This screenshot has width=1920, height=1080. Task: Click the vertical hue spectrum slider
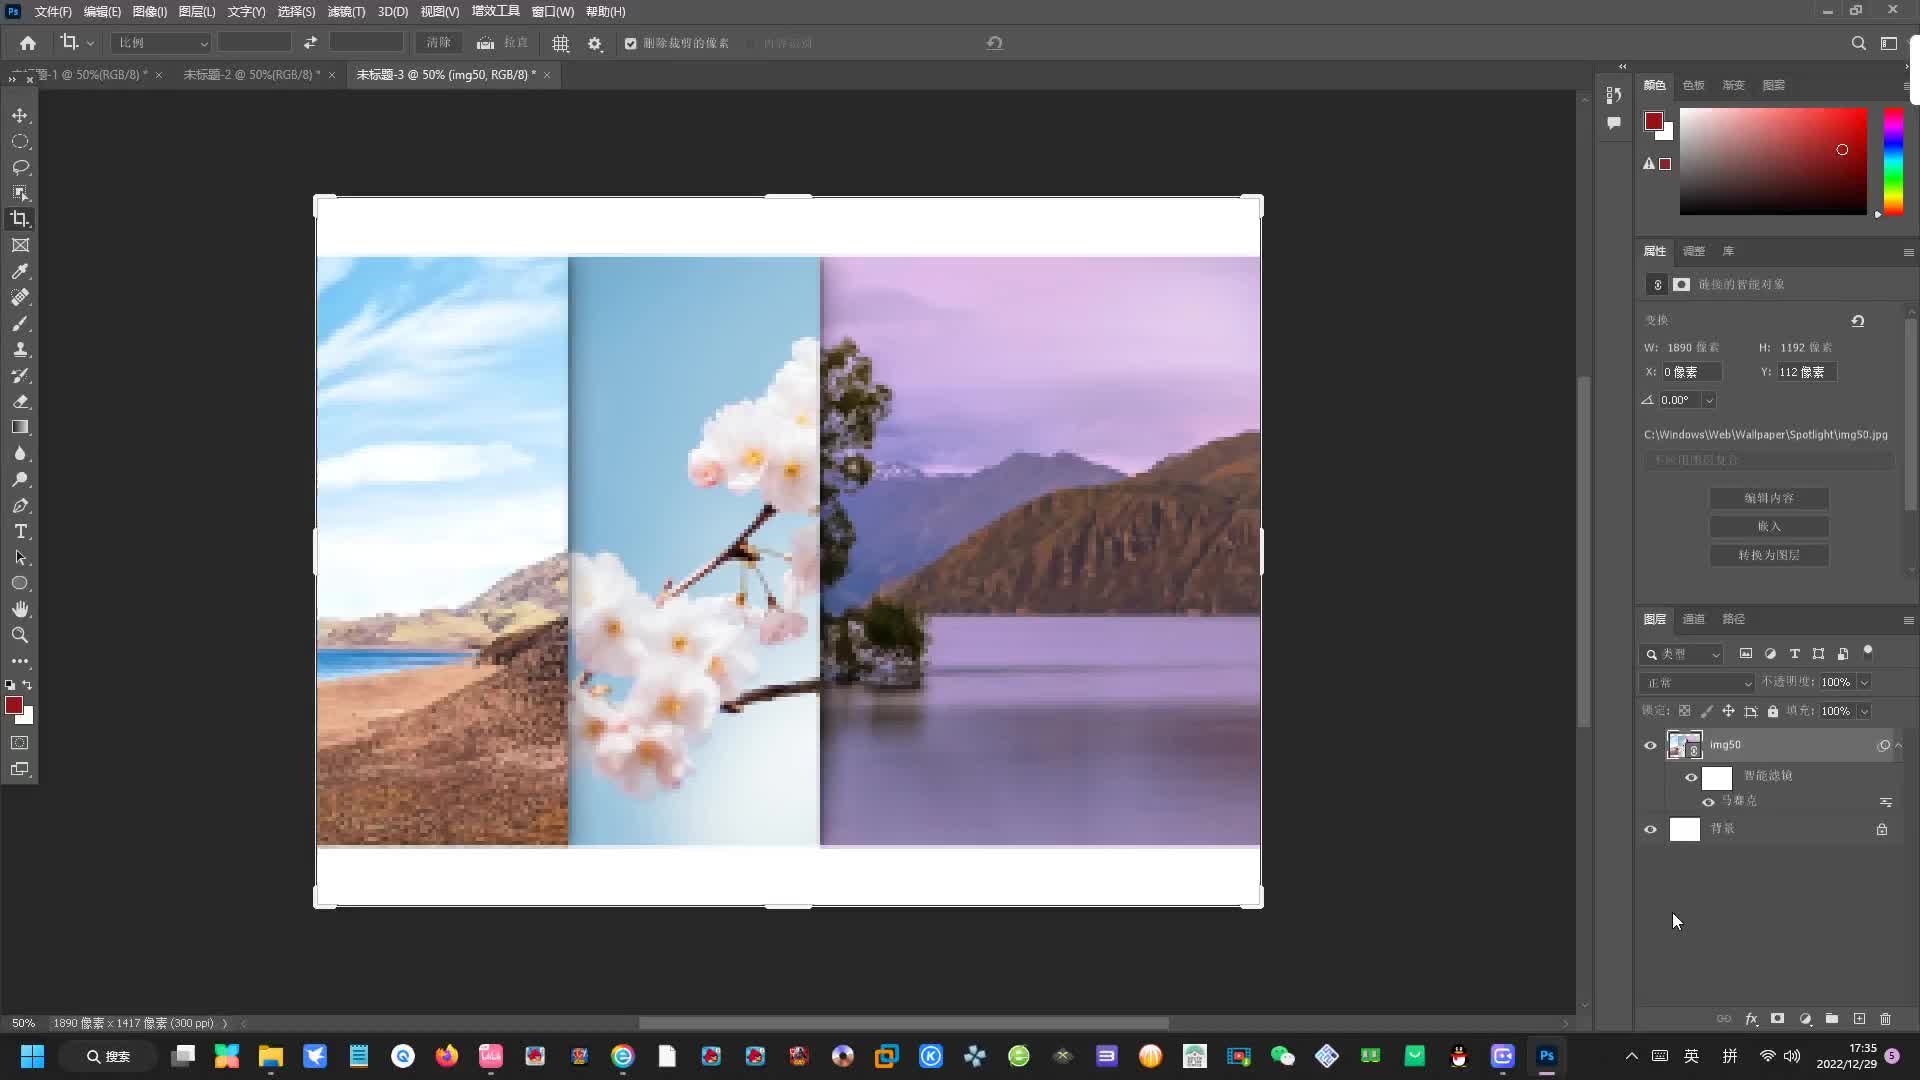point(1893,160)
